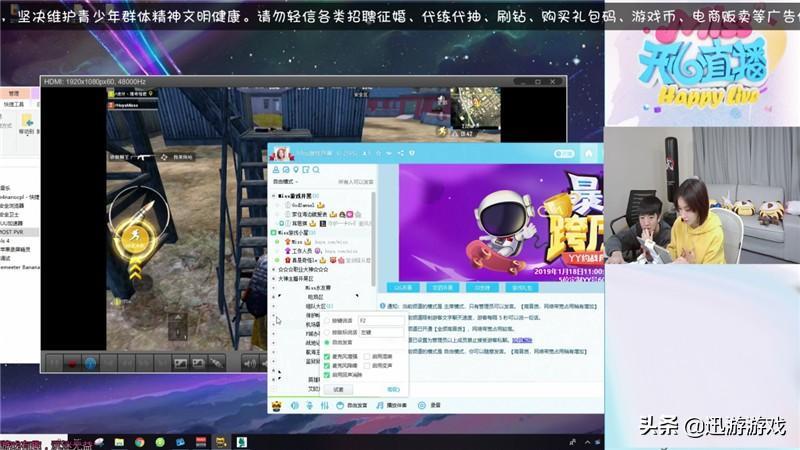Viewport: 800px width, 450px height.
Task: Select the POST PVR item in left list
Action: click(x=19, y=232)
